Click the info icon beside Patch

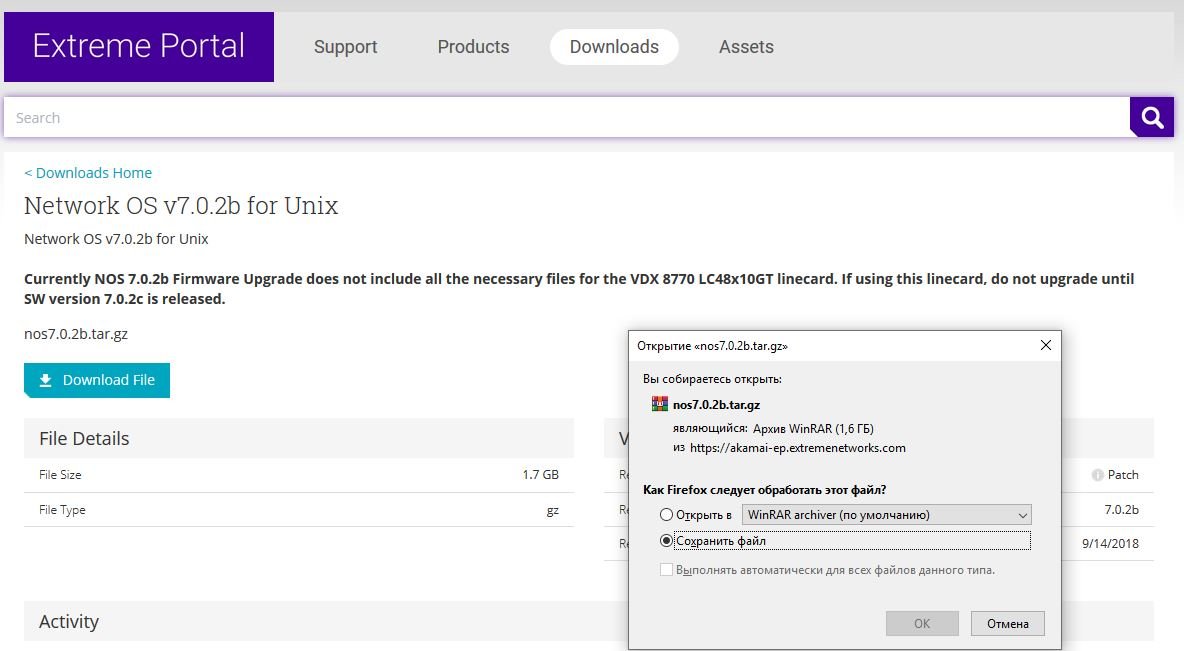pos(1098,475)
